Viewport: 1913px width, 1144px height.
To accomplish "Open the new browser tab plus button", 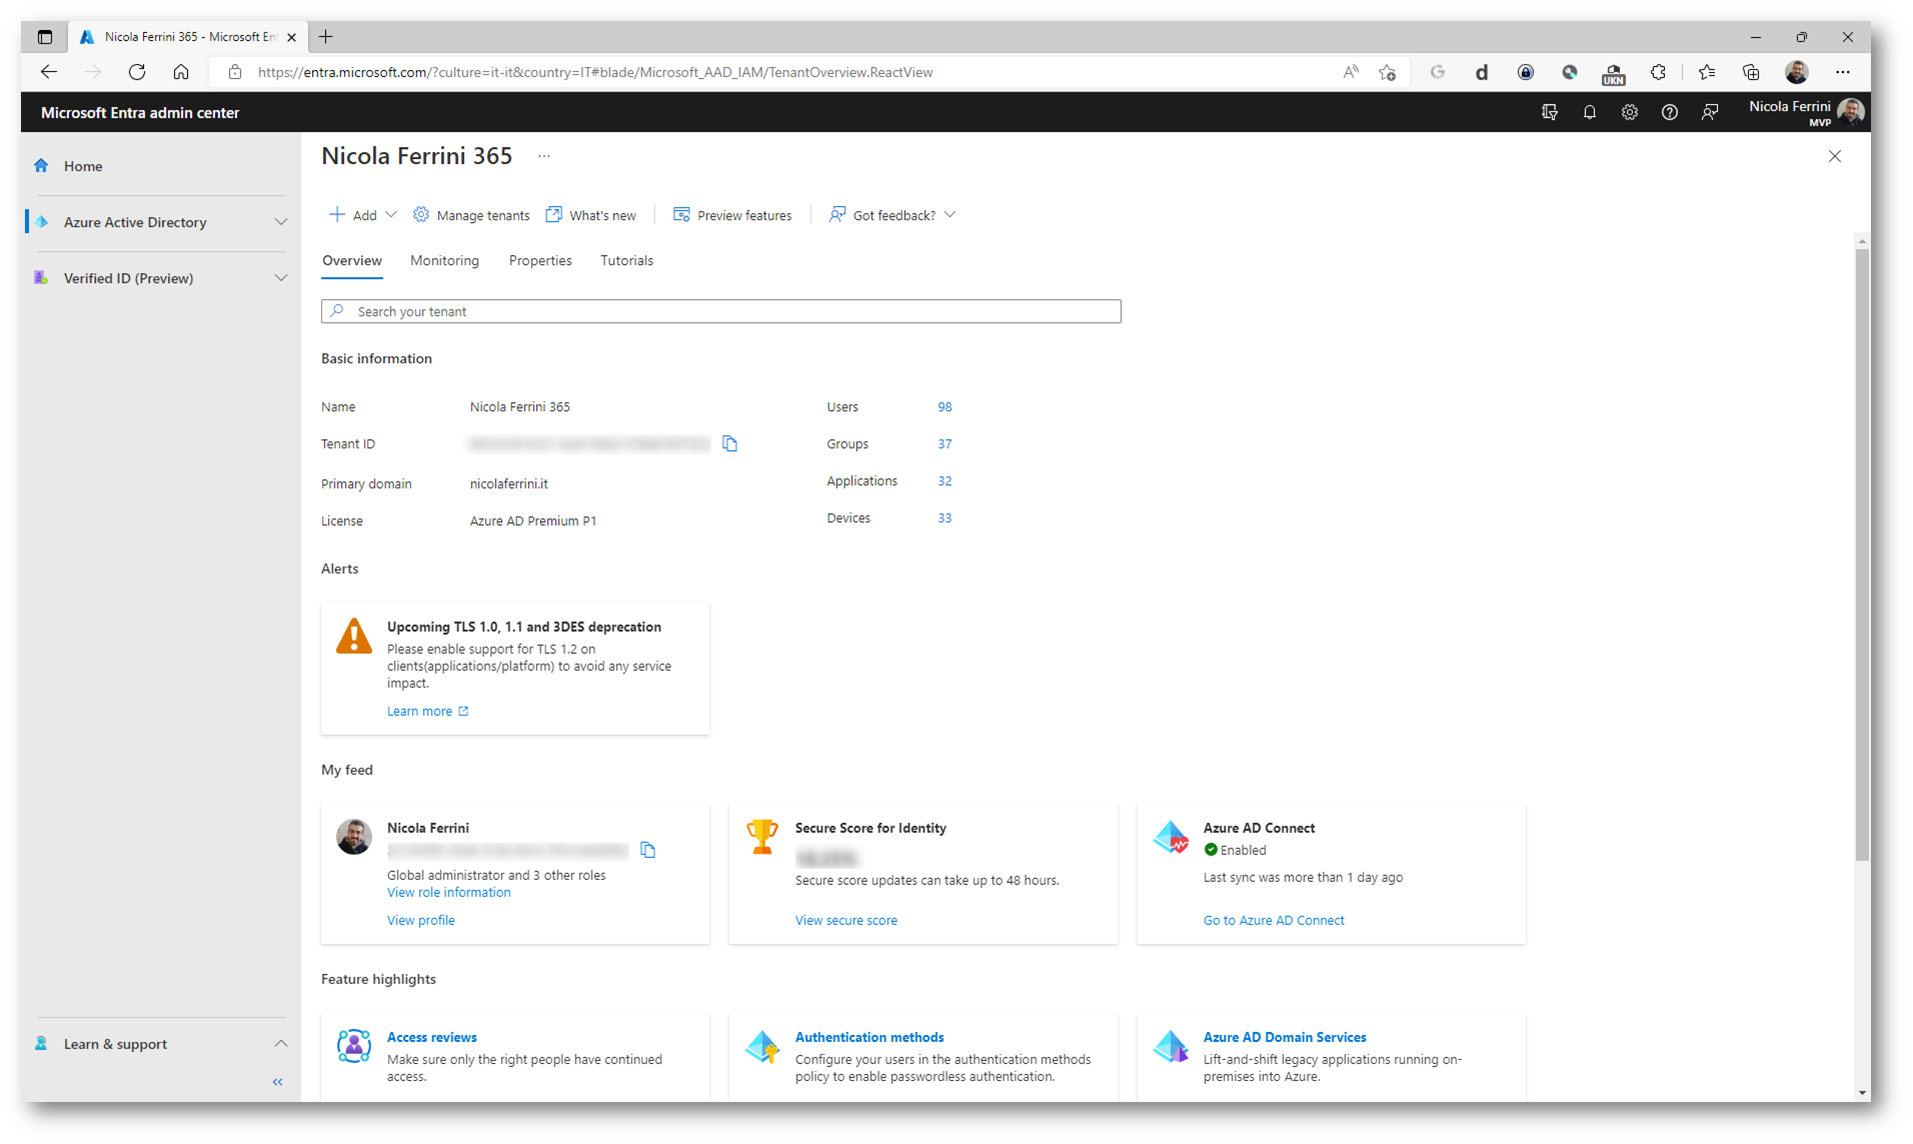I will [326, 37].
